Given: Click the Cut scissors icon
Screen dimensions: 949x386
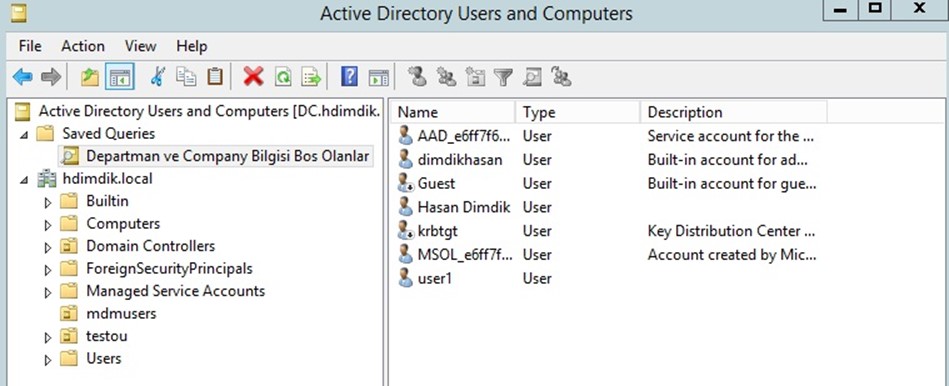Looking at the screenshot, I should coord(157,77).
